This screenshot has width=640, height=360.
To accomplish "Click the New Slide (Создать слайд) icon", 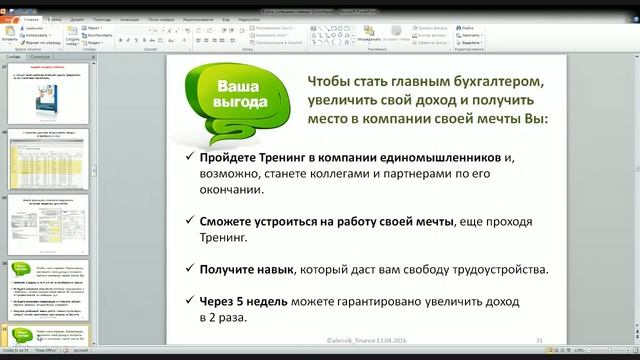I will 72,31.
